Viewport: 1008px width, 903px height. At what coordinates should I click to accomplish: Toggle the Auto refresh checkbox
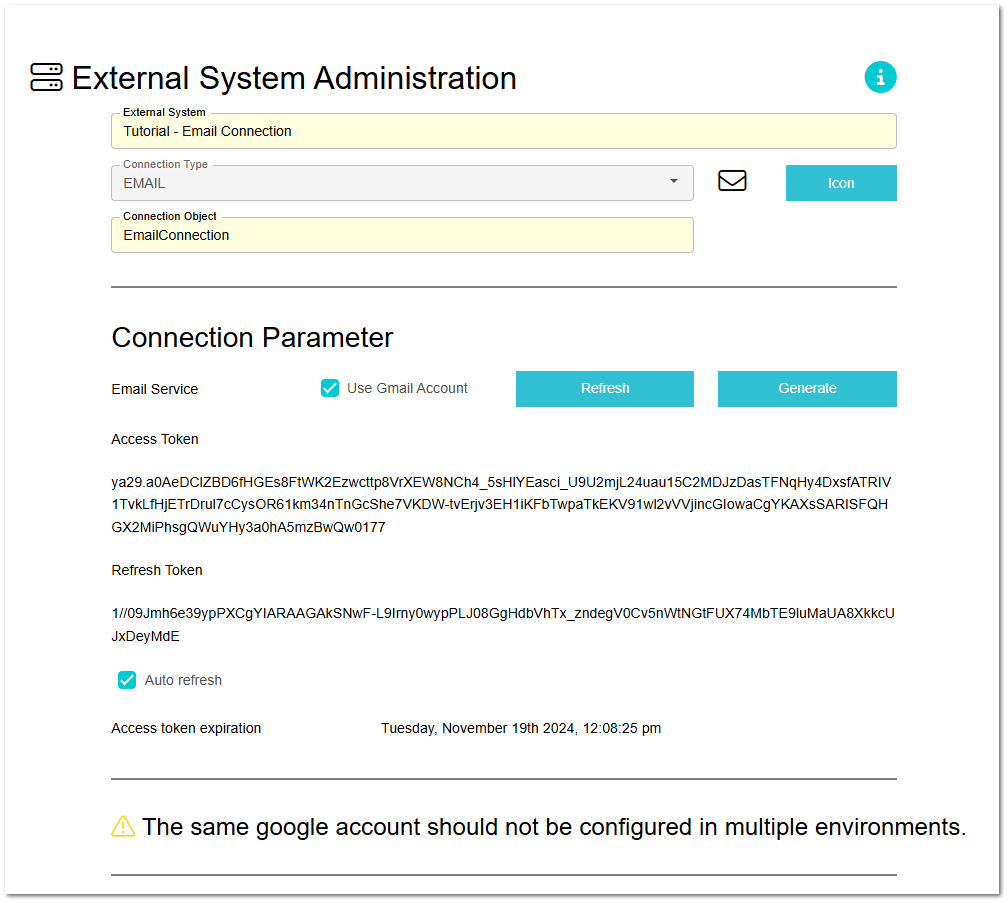[127, 680]
